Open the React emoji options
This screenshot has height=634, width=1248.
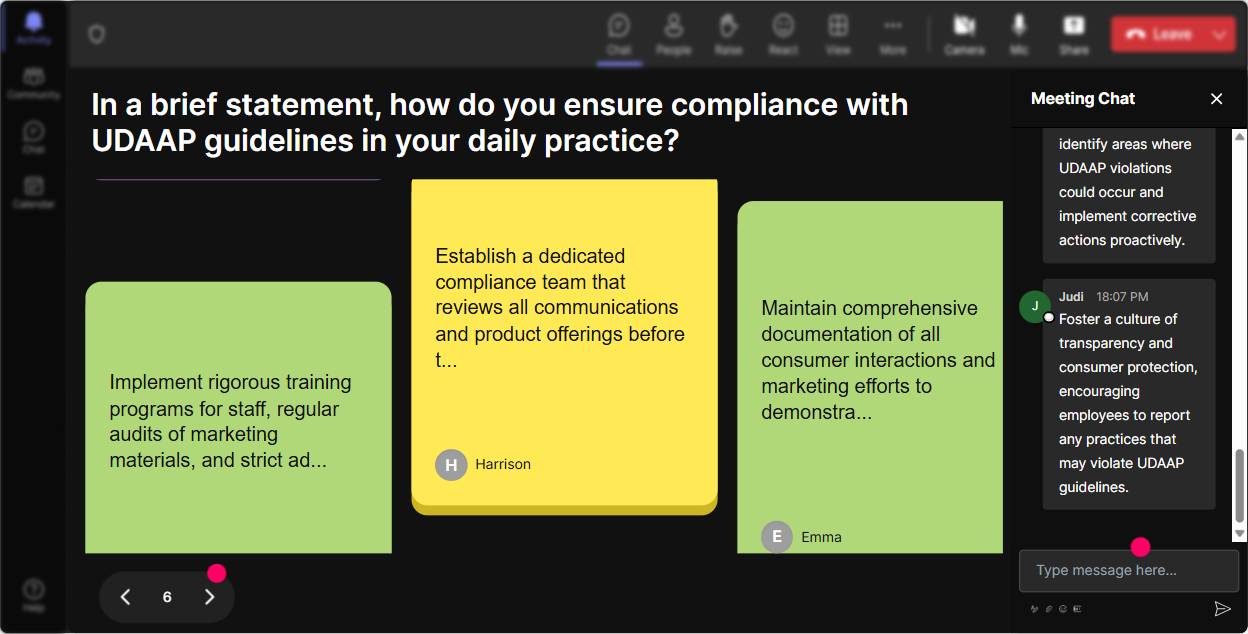783,35
